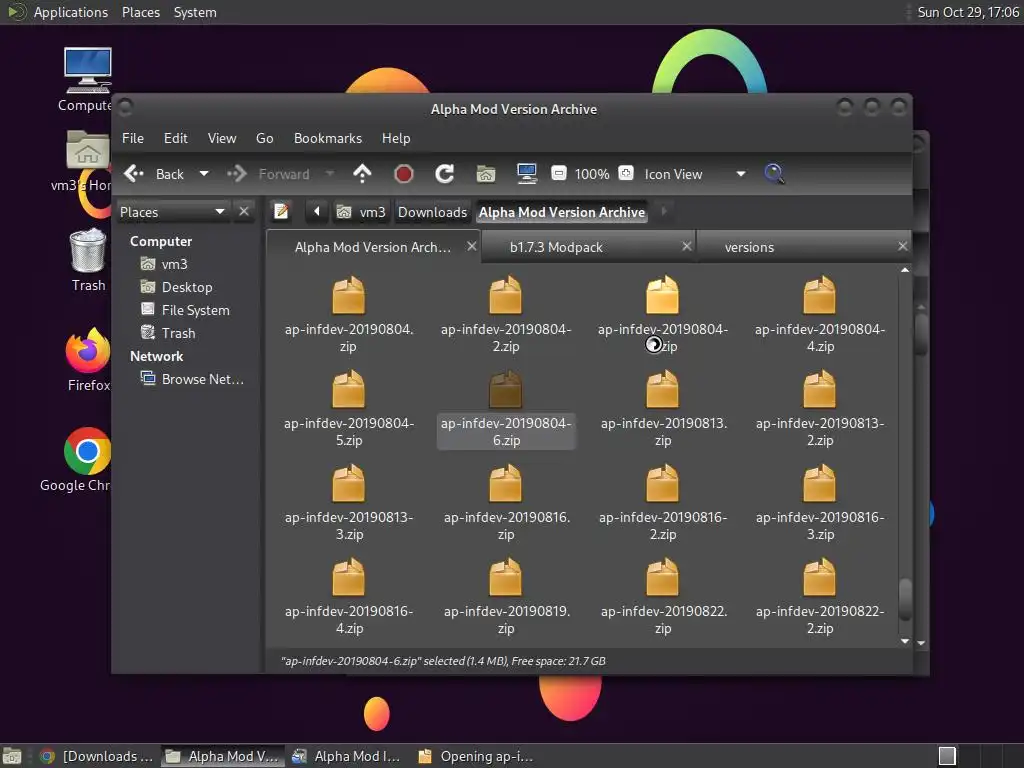
Task: Click the file pane scrollbar down arrow
Action: point(904,641)
